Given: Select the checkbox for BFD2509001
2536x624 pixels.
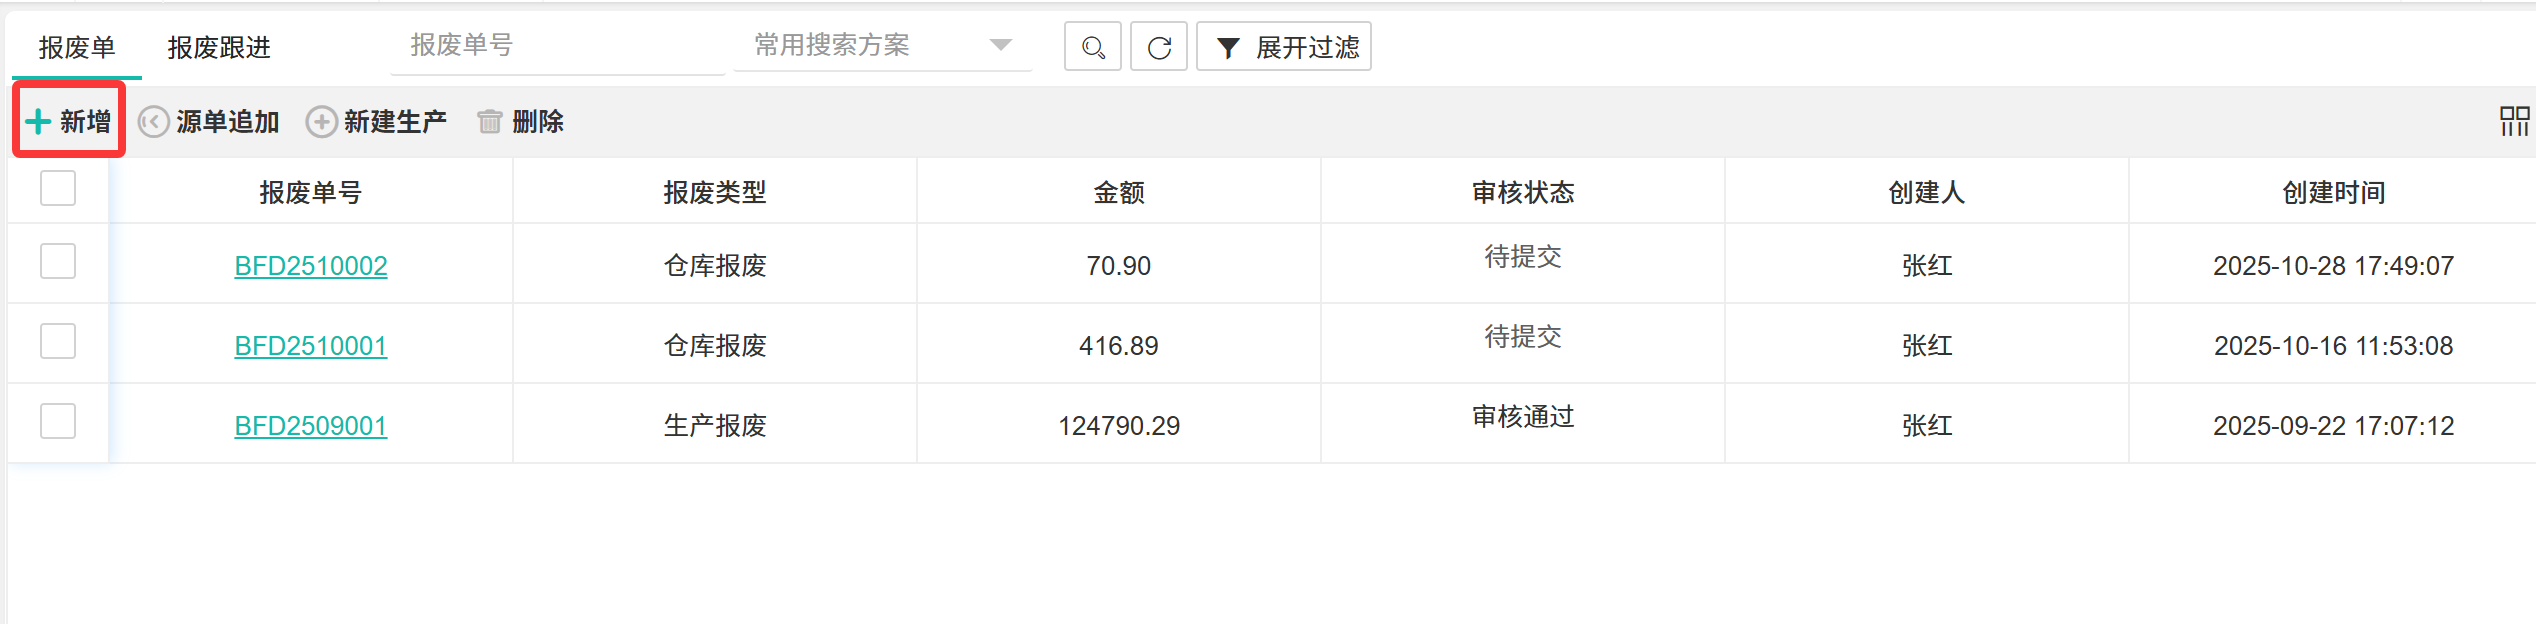Looking at the screenshot, I should pyautogui.click(x=58, y=422).
